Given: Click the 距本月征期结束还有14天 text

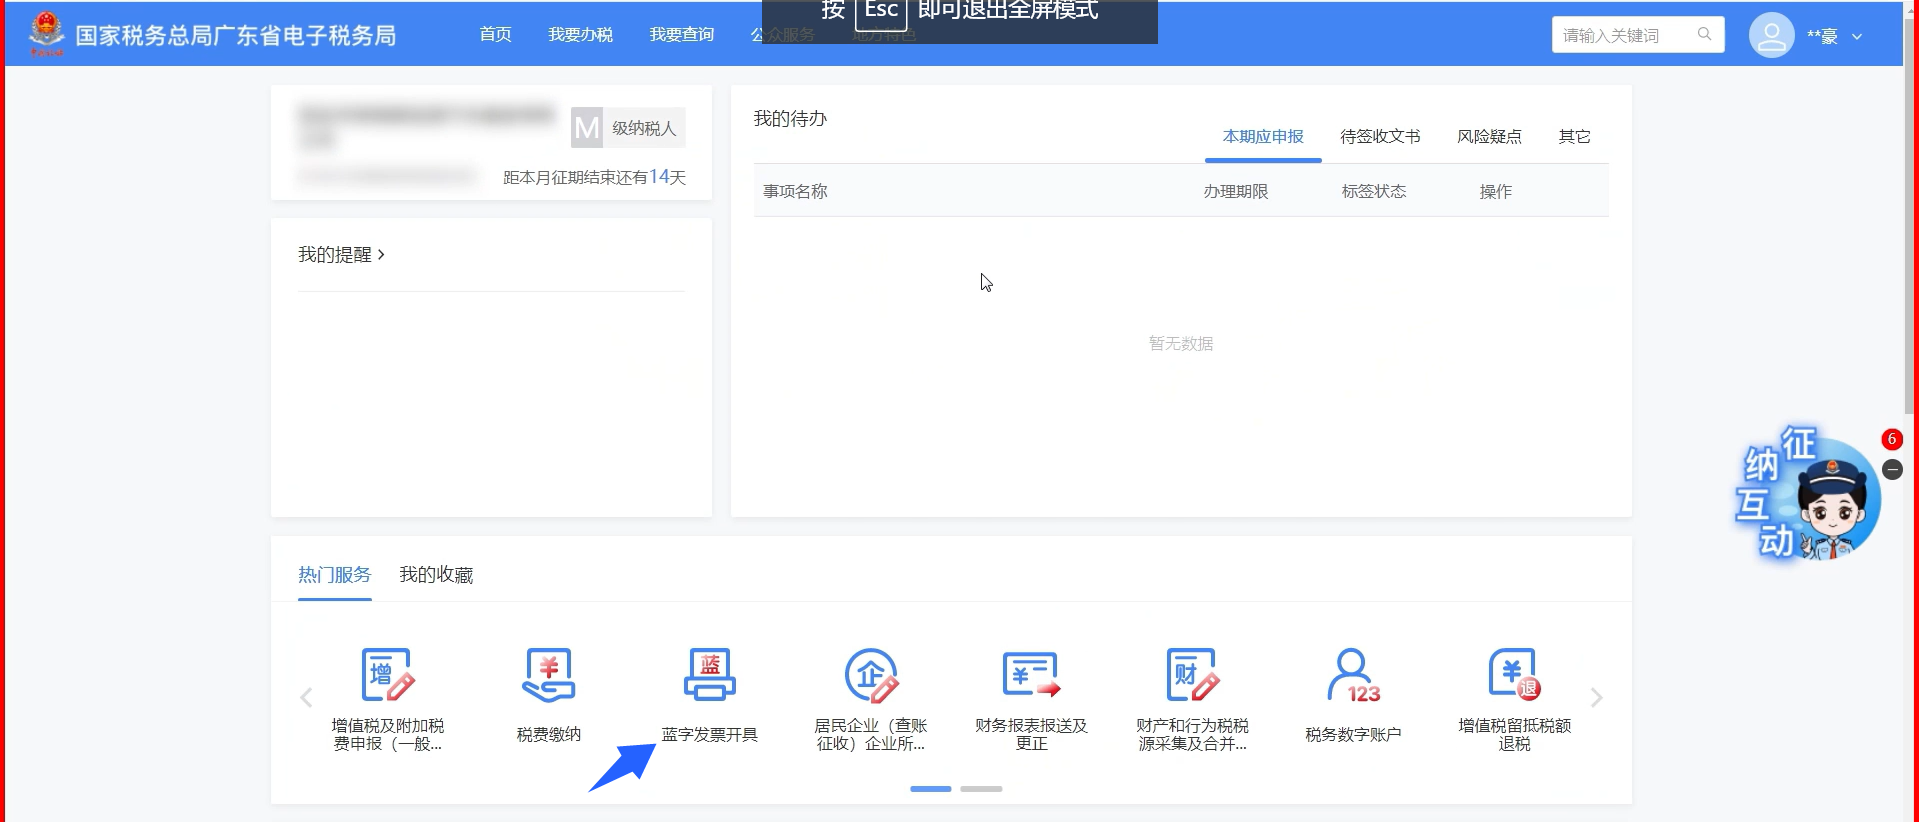Looking at the screenshot, I should [x=594, y=177].
